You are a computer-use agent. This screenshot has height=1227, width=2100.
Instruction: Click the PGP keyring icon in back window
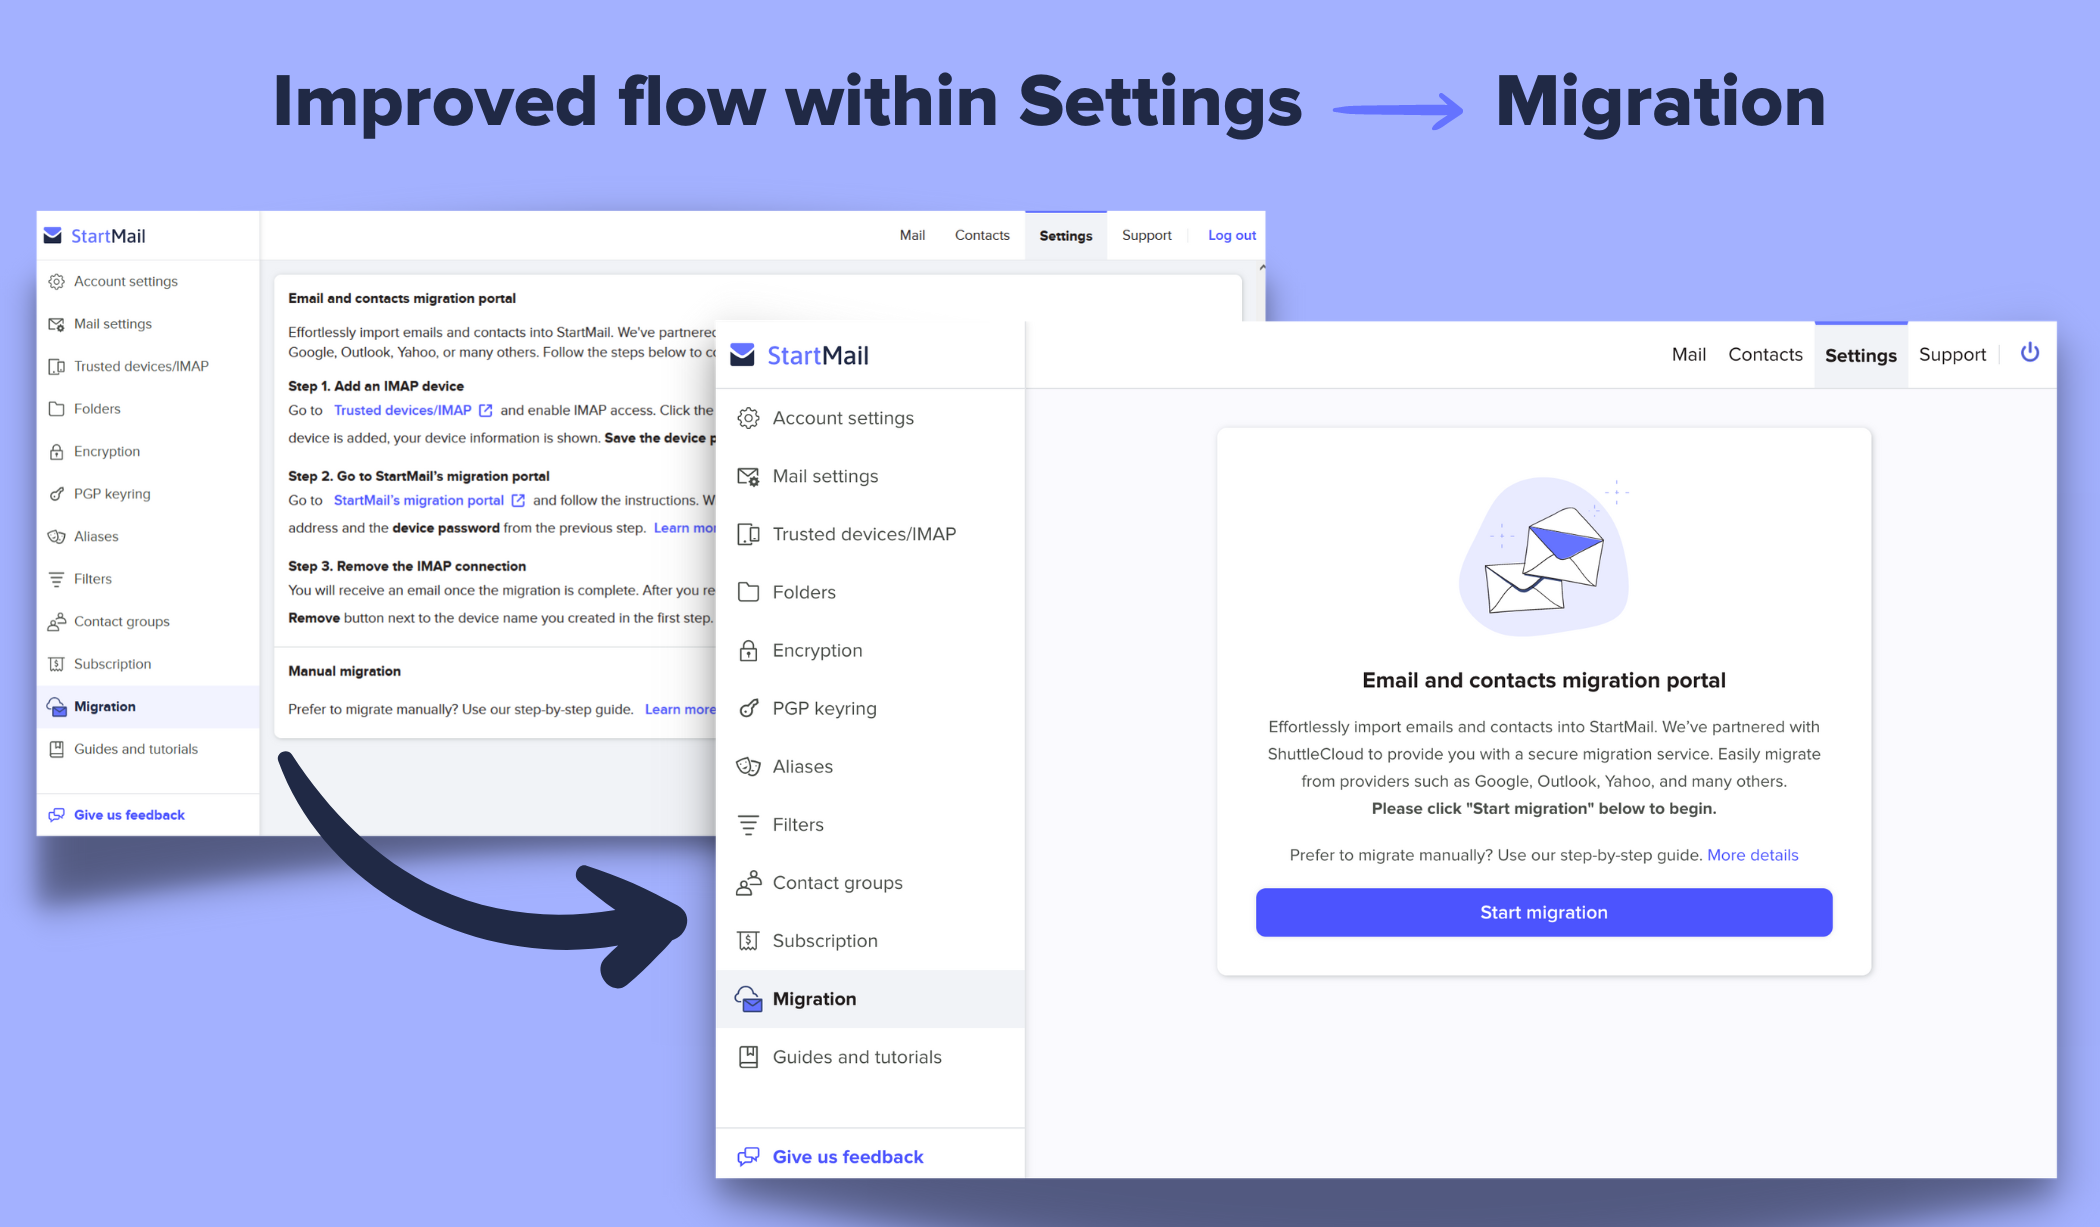(x=56, y=494)
